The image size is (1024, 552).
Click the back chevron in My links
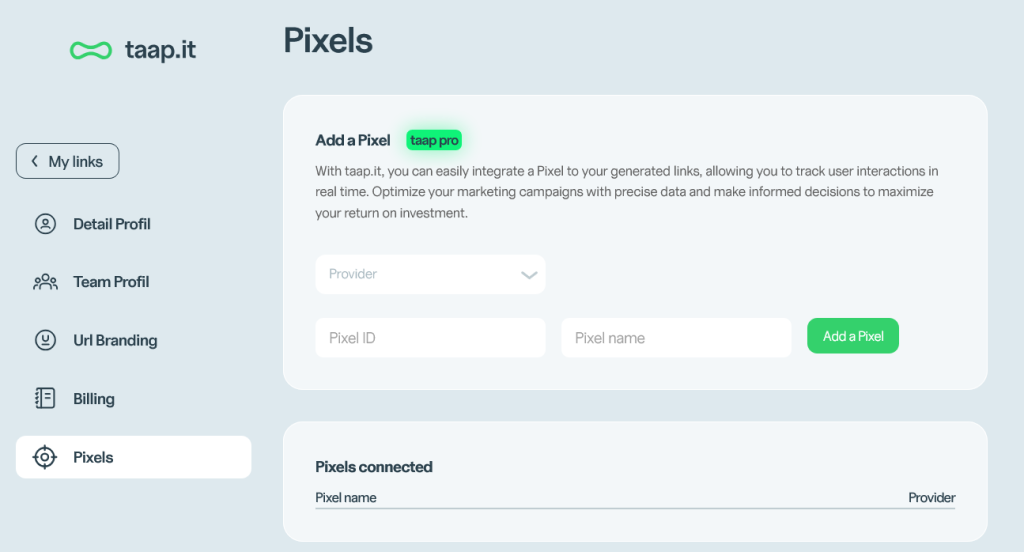(35, 162)
